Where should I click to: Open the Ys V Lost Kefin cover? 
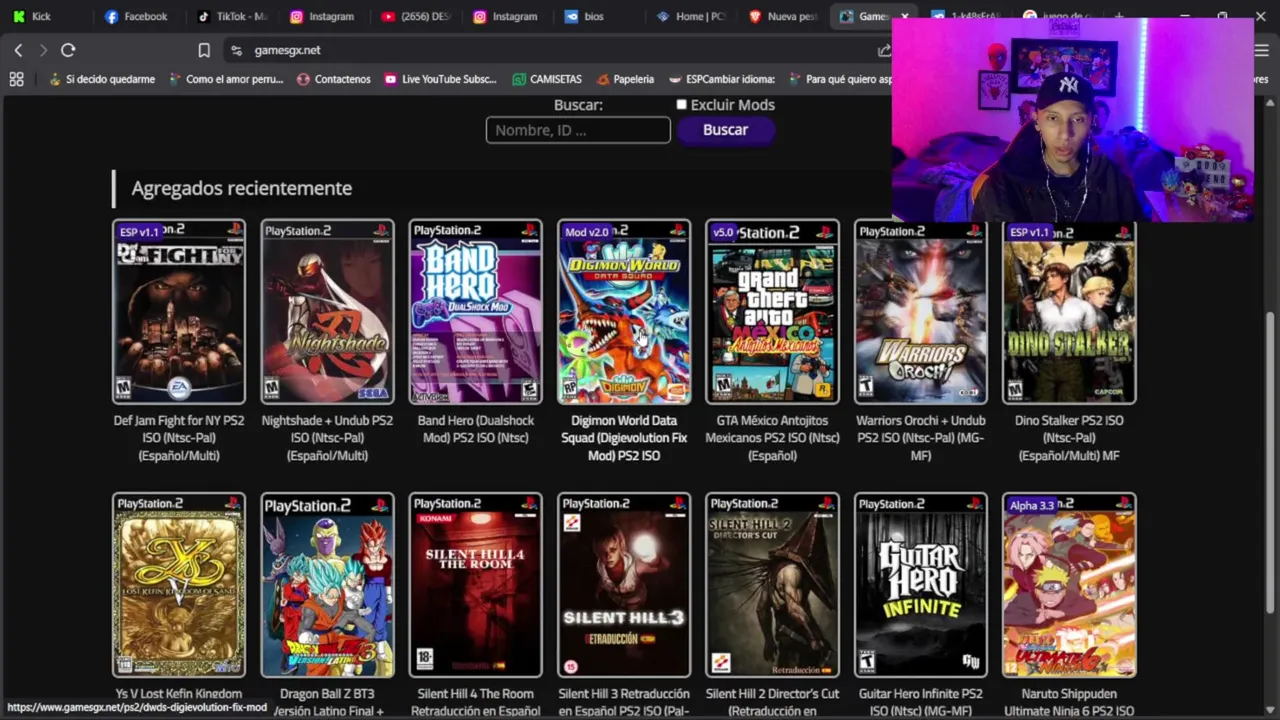179,585
